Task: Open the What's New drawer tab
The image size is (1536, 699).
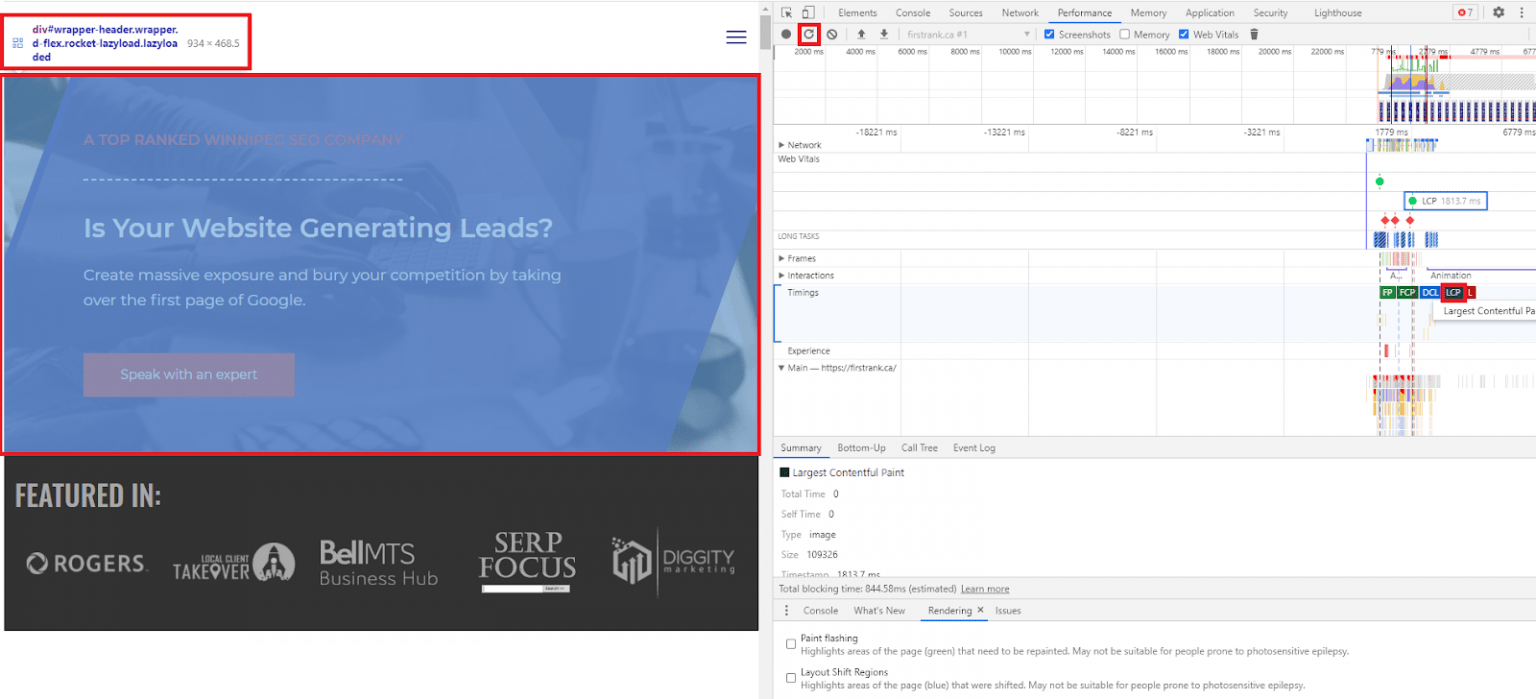Action: pos(879,610)
